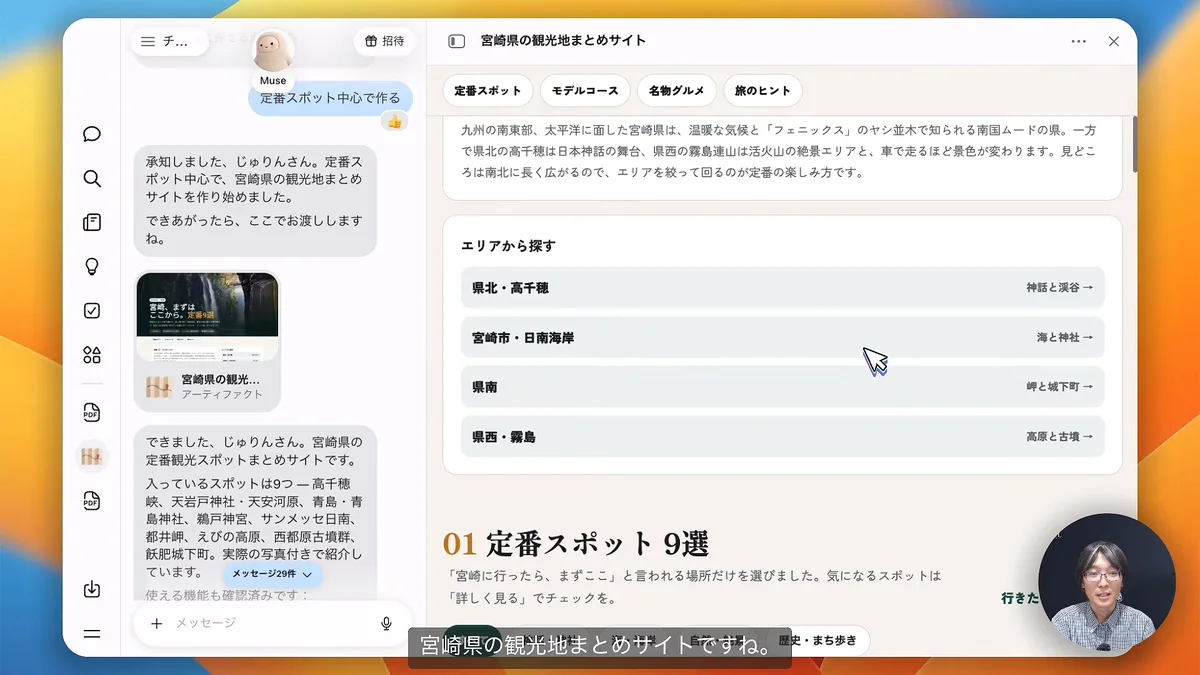
Task: Click the 岬と城下町 → arrow label
Action: (1059, 387)
